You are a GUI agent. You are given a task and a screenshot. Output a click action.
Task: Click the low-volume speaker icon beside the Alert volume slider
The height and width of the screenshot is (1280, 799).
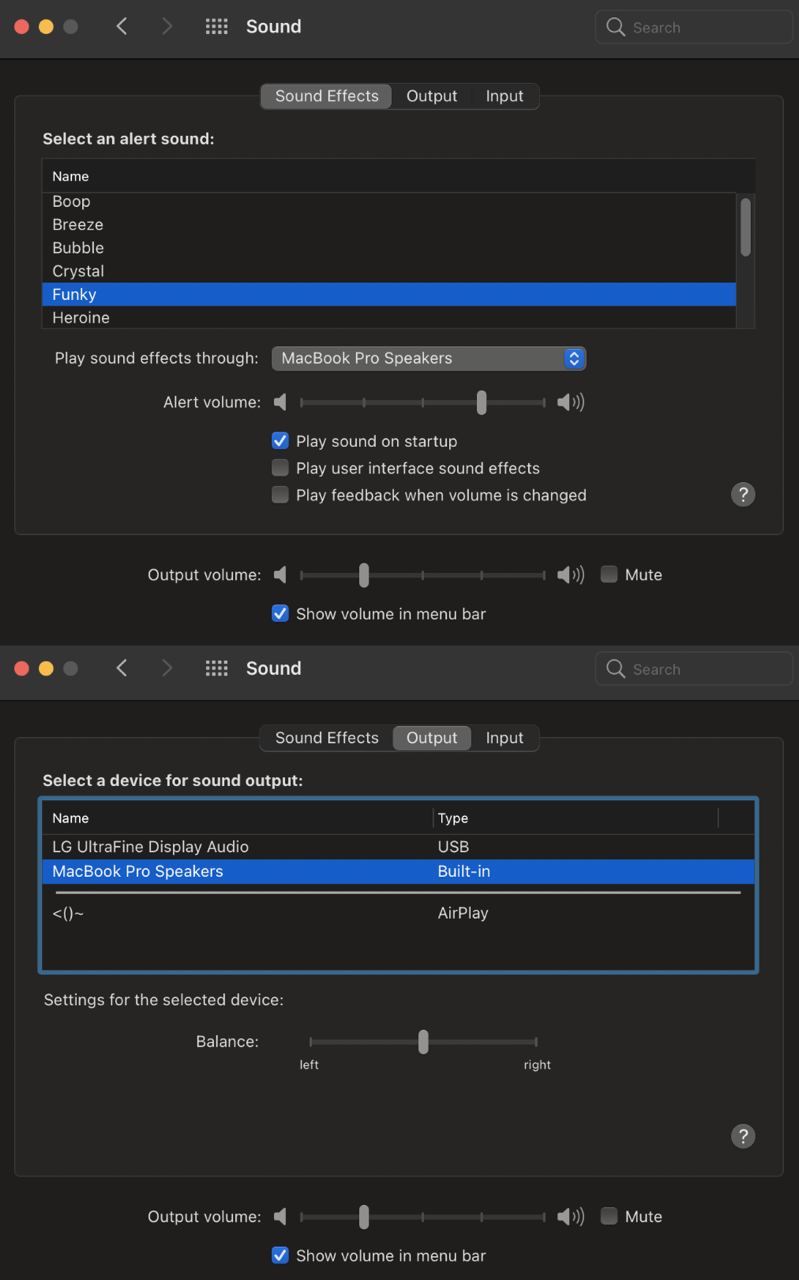[x=280, y=402]
